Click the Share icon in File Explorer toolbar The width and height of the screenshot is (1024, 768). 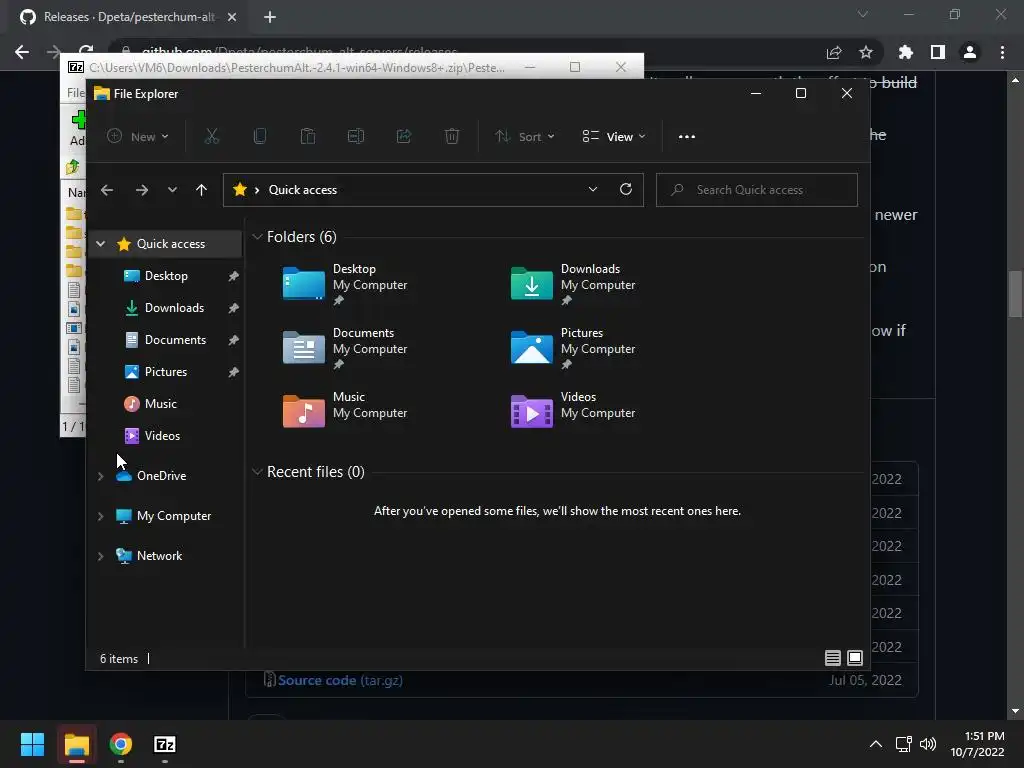pos(404,136)
